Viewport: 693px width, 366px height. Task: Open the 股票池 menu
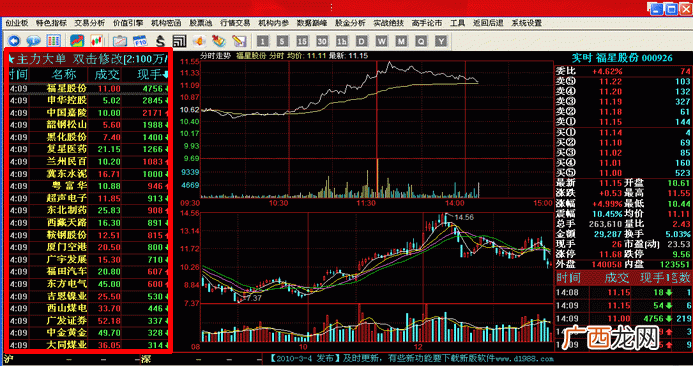201,23
